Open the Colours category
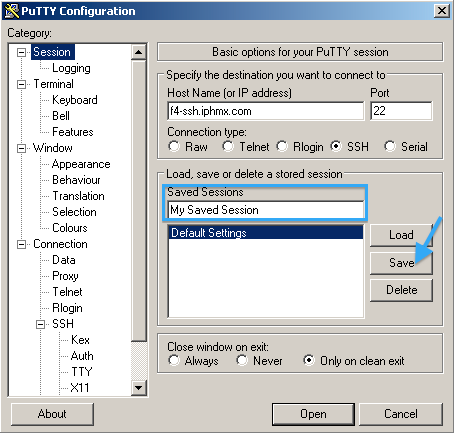The width and height of the screenshot is (454, 433). pos(70,228)
